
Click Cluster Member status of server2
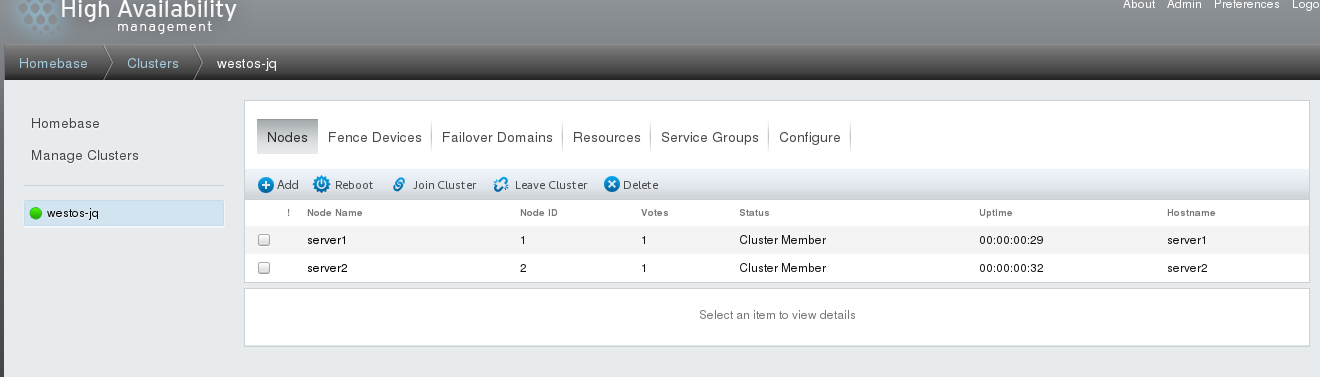783,268
